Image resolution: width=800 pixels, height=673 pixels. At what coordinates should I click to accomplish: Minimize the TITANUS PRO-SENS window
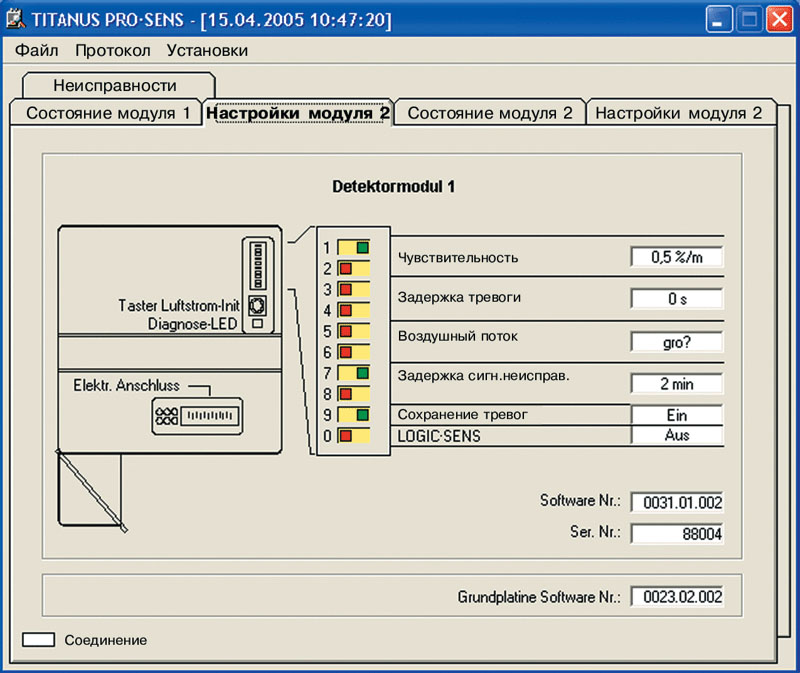point(718,20)
